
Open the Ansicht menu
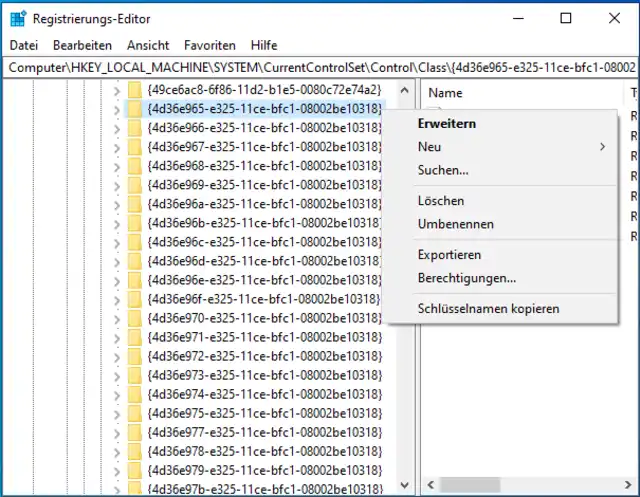pos(148,45)
